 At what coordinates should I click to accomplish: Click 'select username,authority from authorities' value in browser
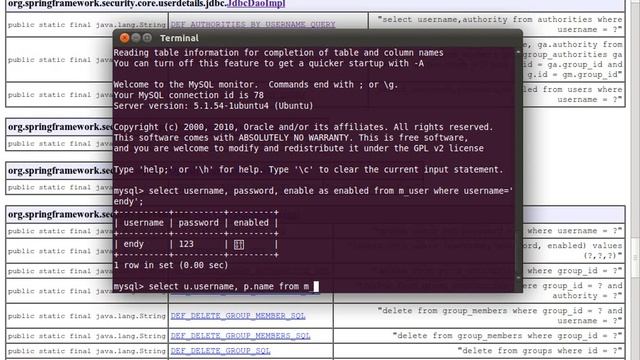(500, 24)
